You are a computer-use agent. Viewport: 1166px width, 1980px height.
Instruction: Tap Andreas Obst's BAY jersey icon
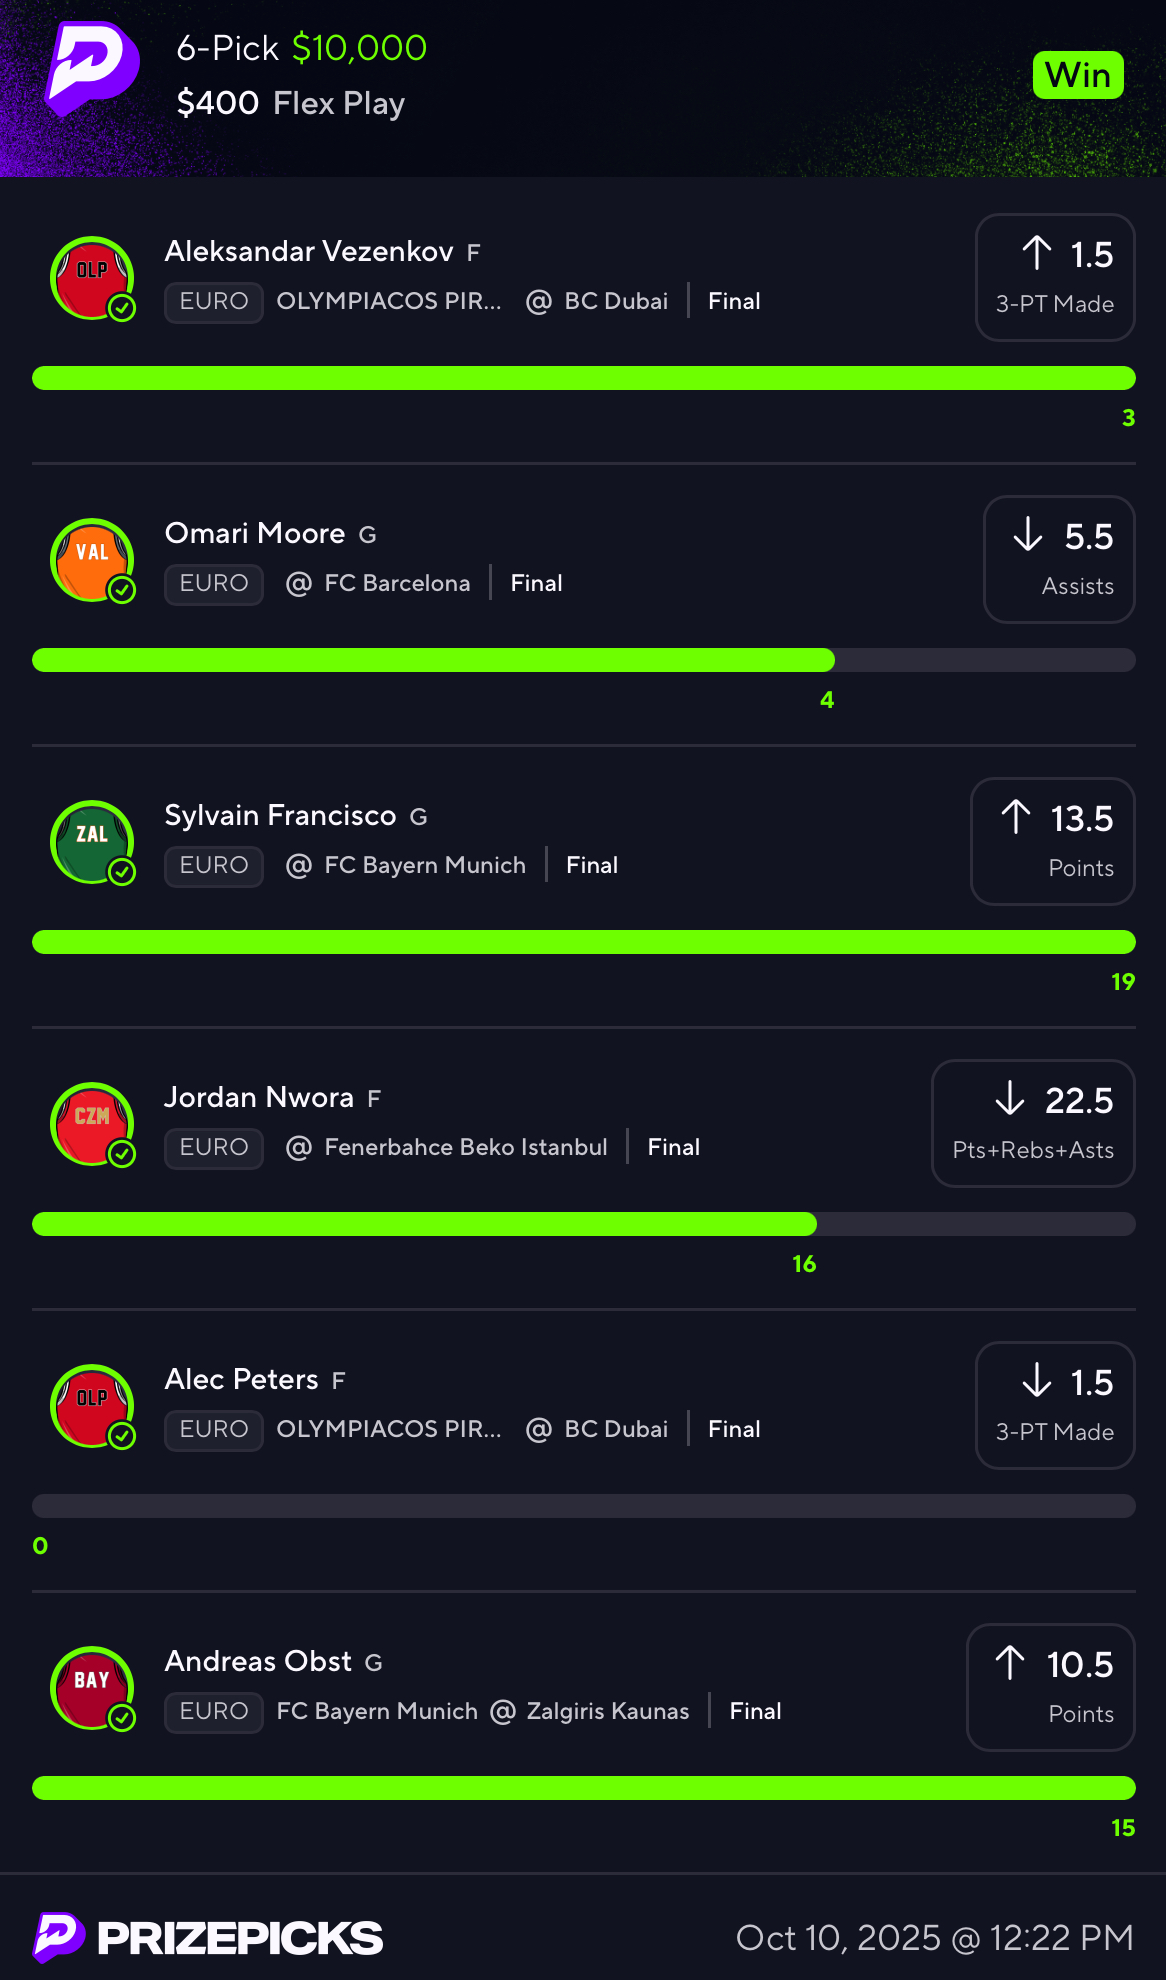[x=92, y=1688]
